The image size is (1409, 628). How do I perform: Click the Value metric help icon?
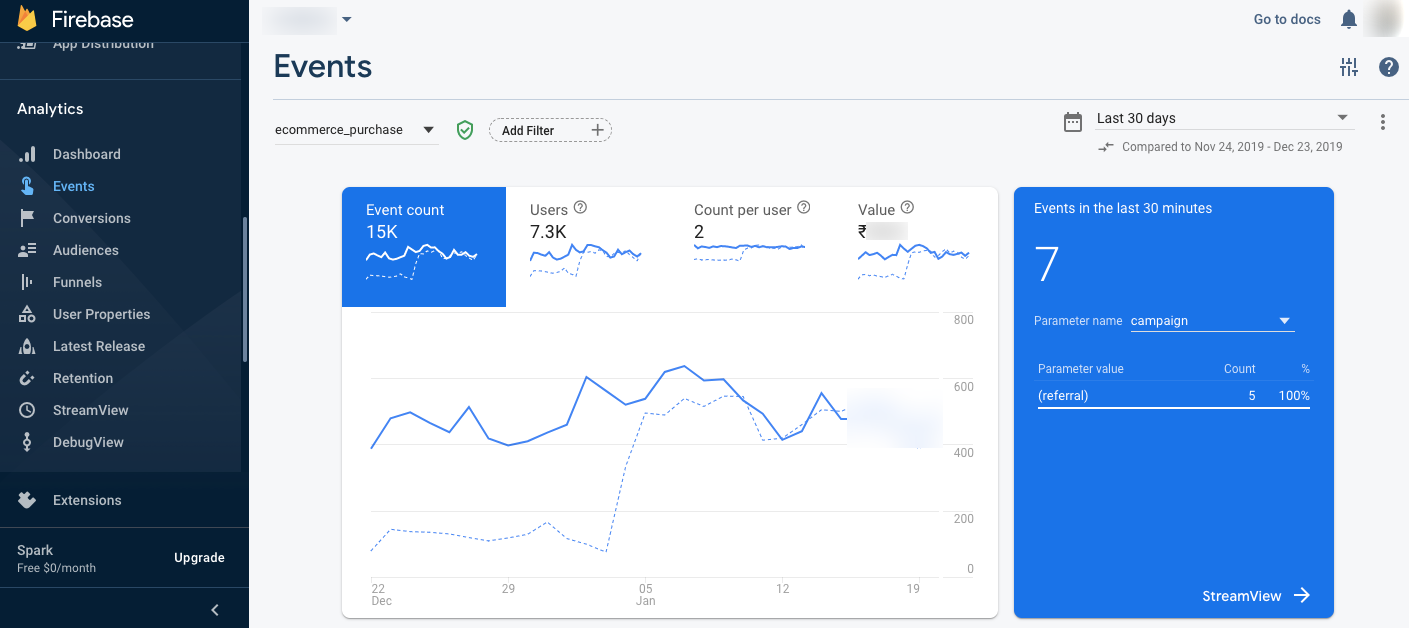[x=907, y=208]
